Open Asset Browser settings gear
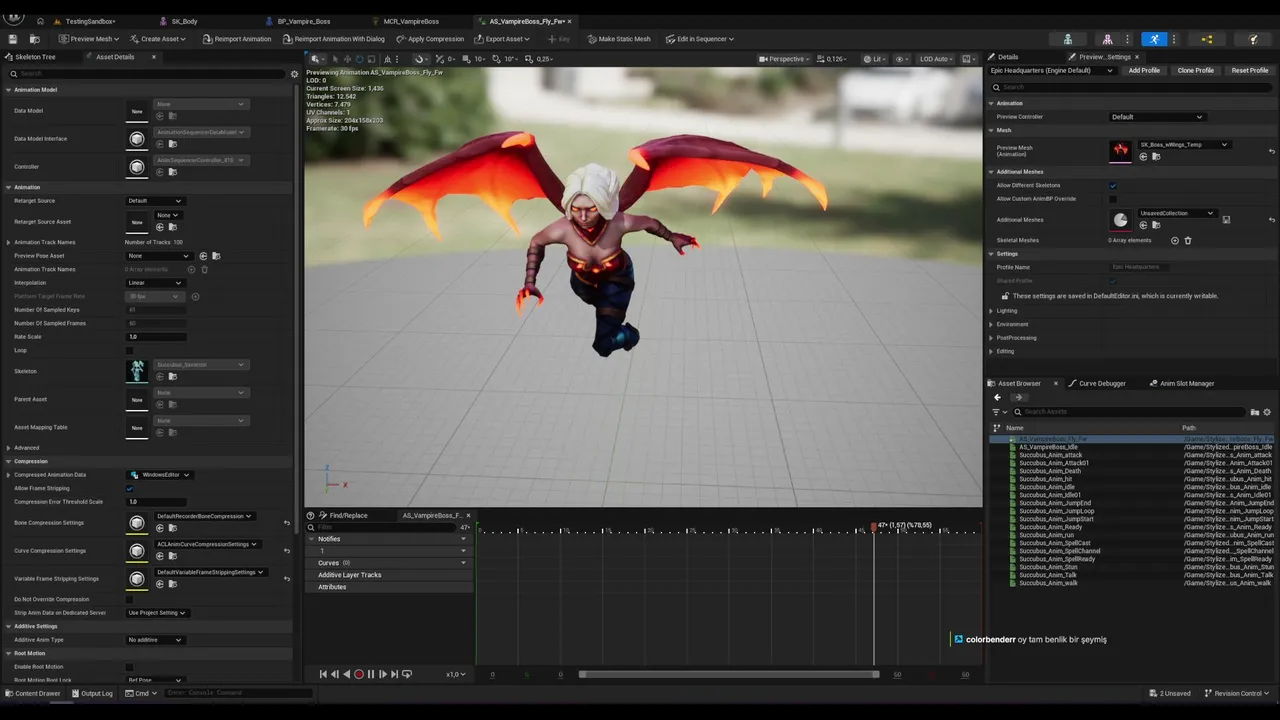1280x720 pixels. (1267, 412)
